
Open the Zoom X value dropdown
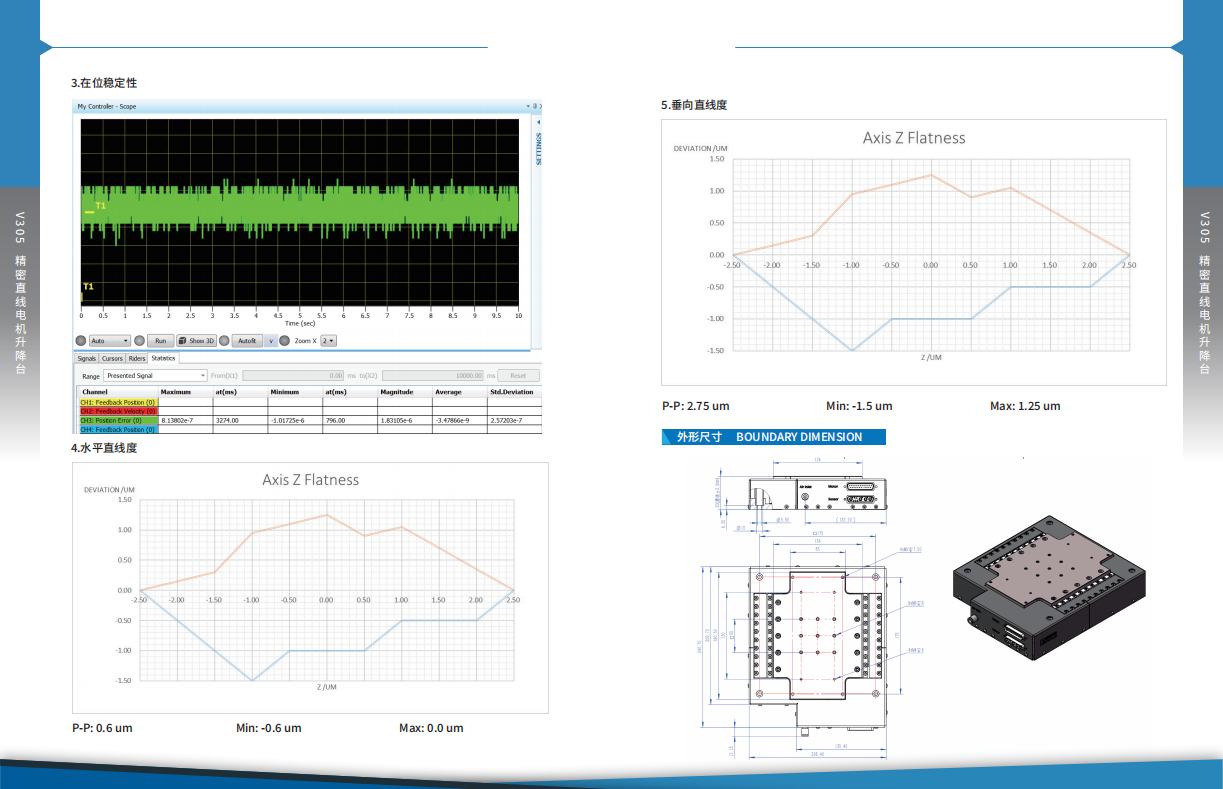click(x=328, y=340)
